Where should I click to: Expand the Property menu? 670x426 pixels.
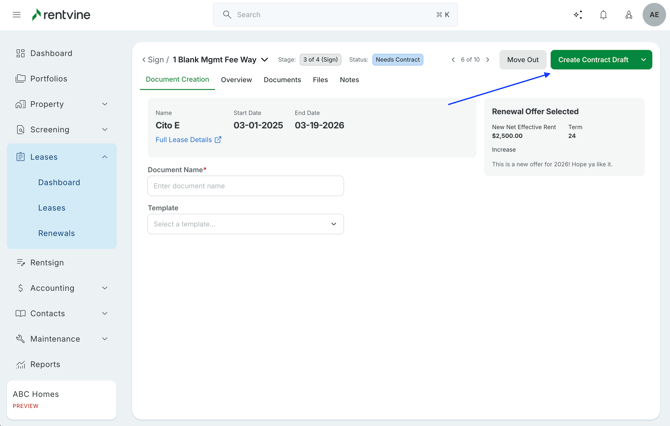[105, 104]
